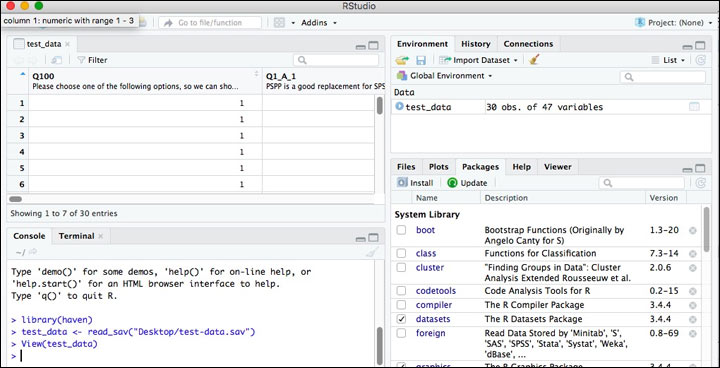This screenshot has height=368, width=720.
Task: Open the Project: (None) menu
Action: point(675,23)
